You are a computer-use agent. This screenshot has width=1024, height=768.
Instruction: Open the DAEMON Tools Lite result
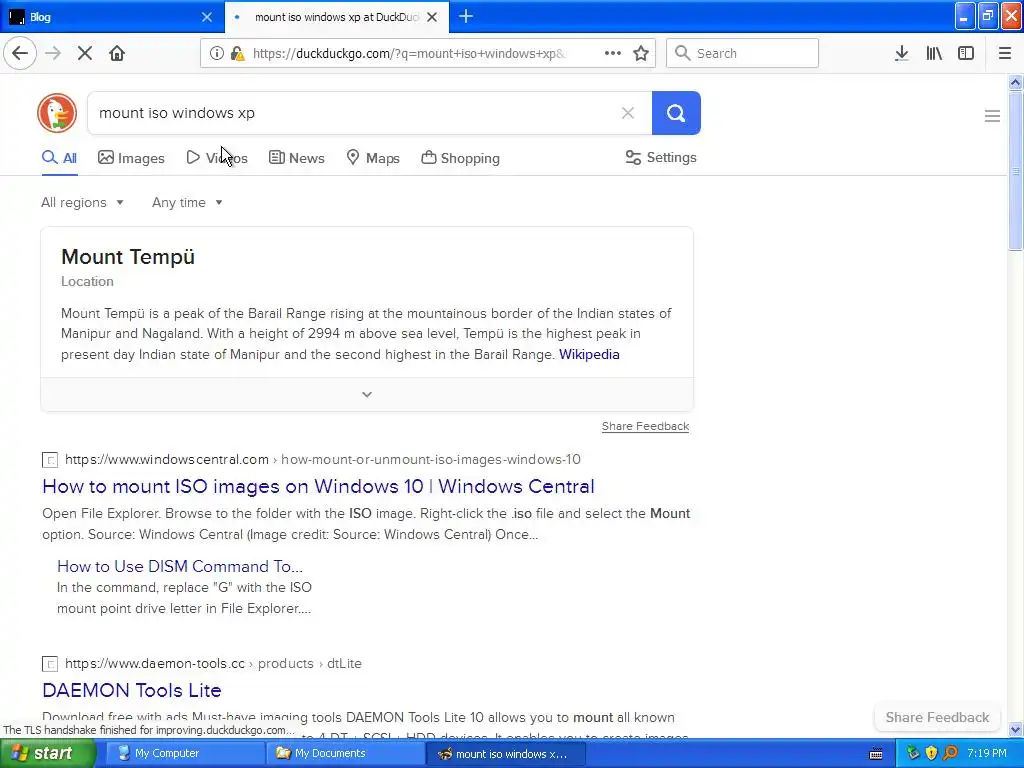[x=132, y=690]
